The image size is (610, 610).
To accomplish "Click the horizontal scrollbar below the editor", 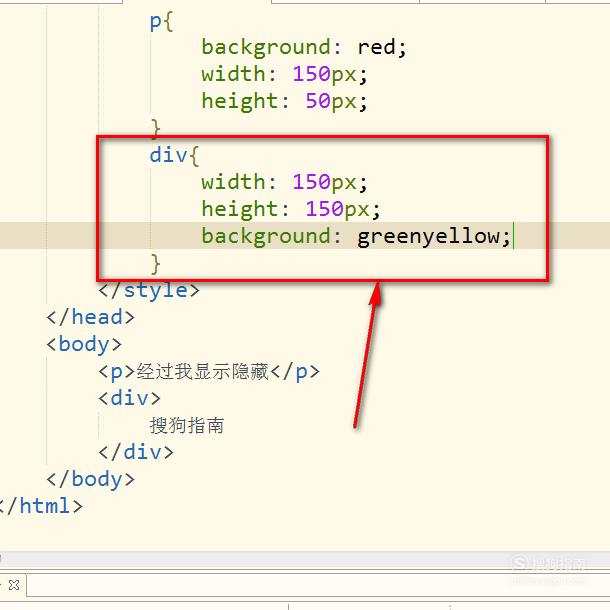I will (305, 560).
